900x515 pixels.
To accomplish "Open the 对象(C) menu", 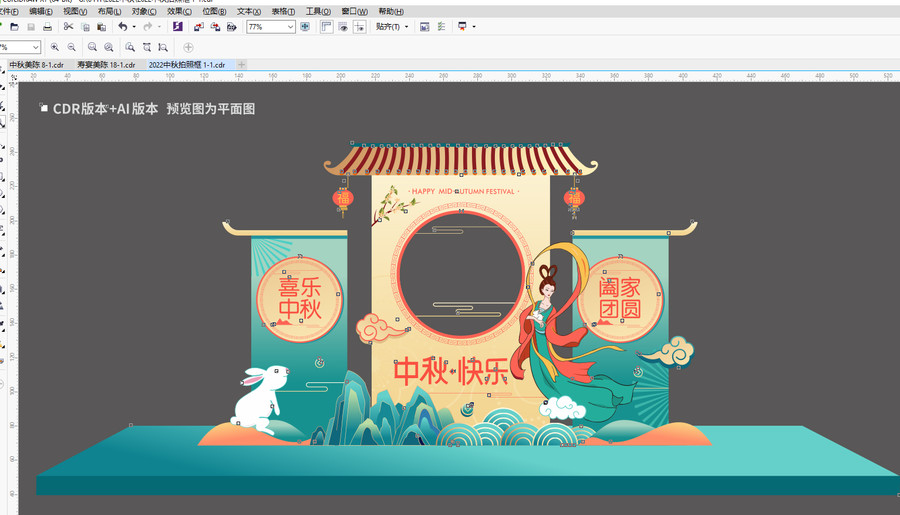I will [x=144, y=11].
